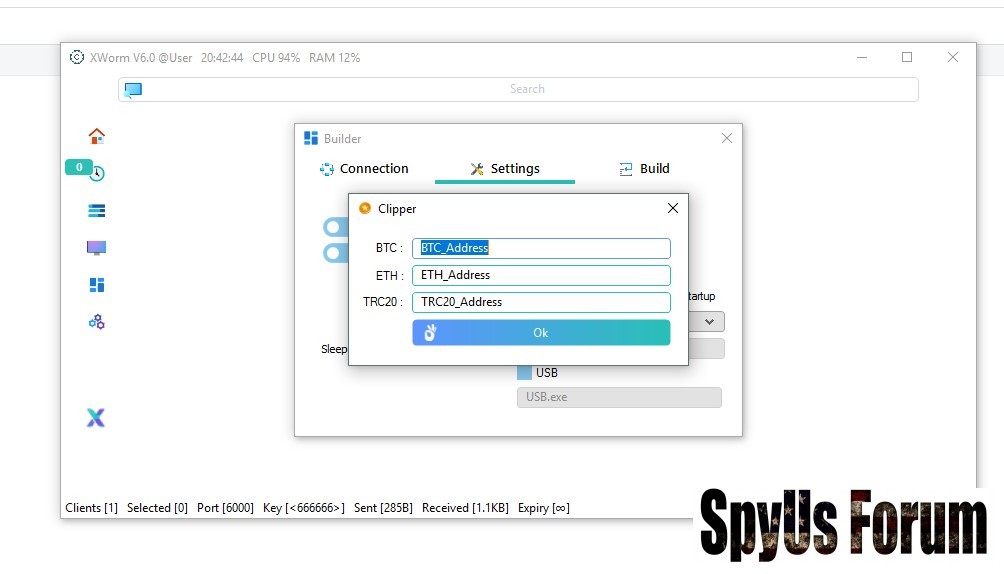Switch to the Build tab
Viewport: 1004px width, 574px height.
[644, 169]
